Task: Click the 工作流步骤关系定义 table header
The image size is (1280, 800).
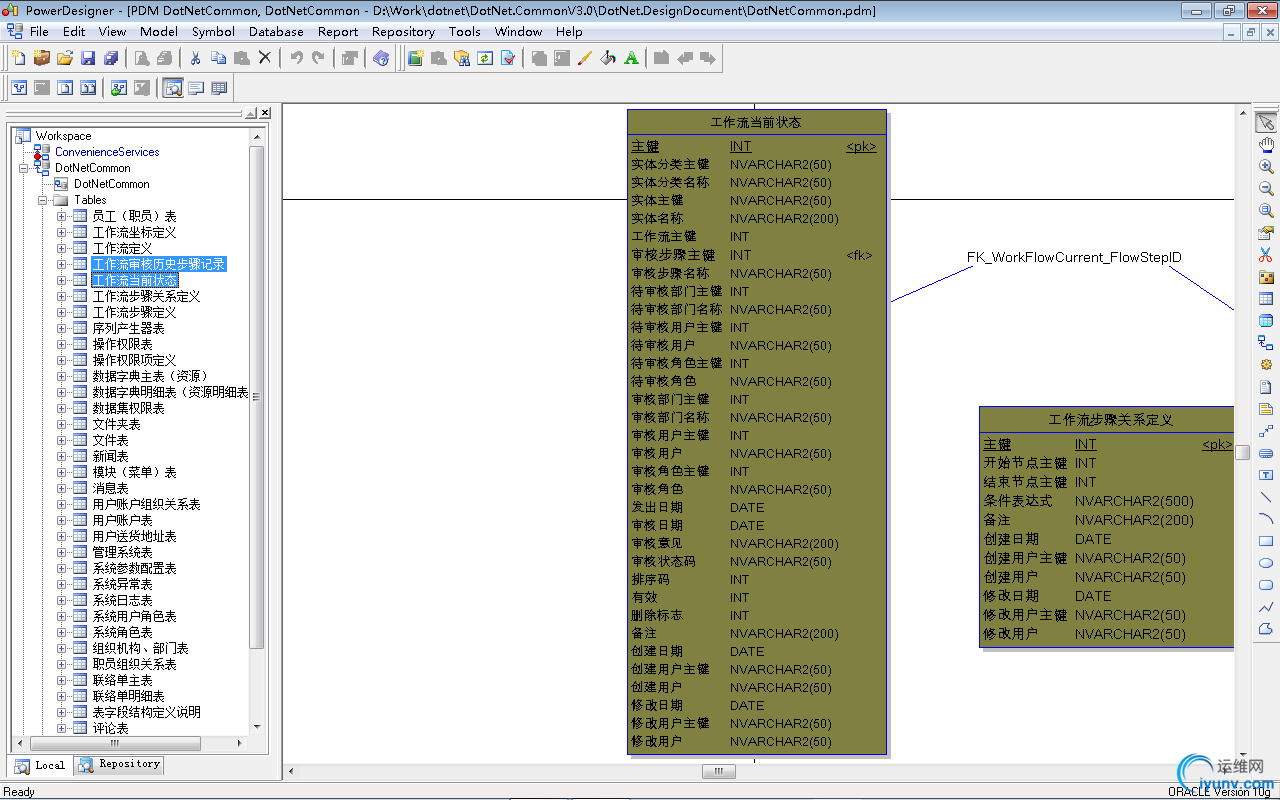Action: (1110, 420)
